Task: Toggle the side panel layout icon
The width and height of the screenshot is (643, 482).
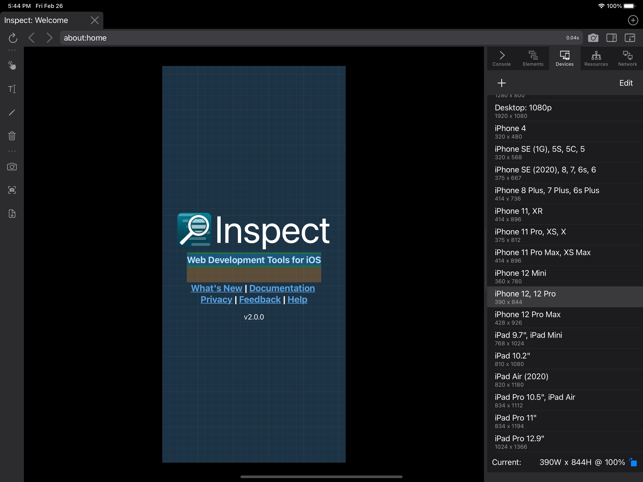Action: (611, 38)
